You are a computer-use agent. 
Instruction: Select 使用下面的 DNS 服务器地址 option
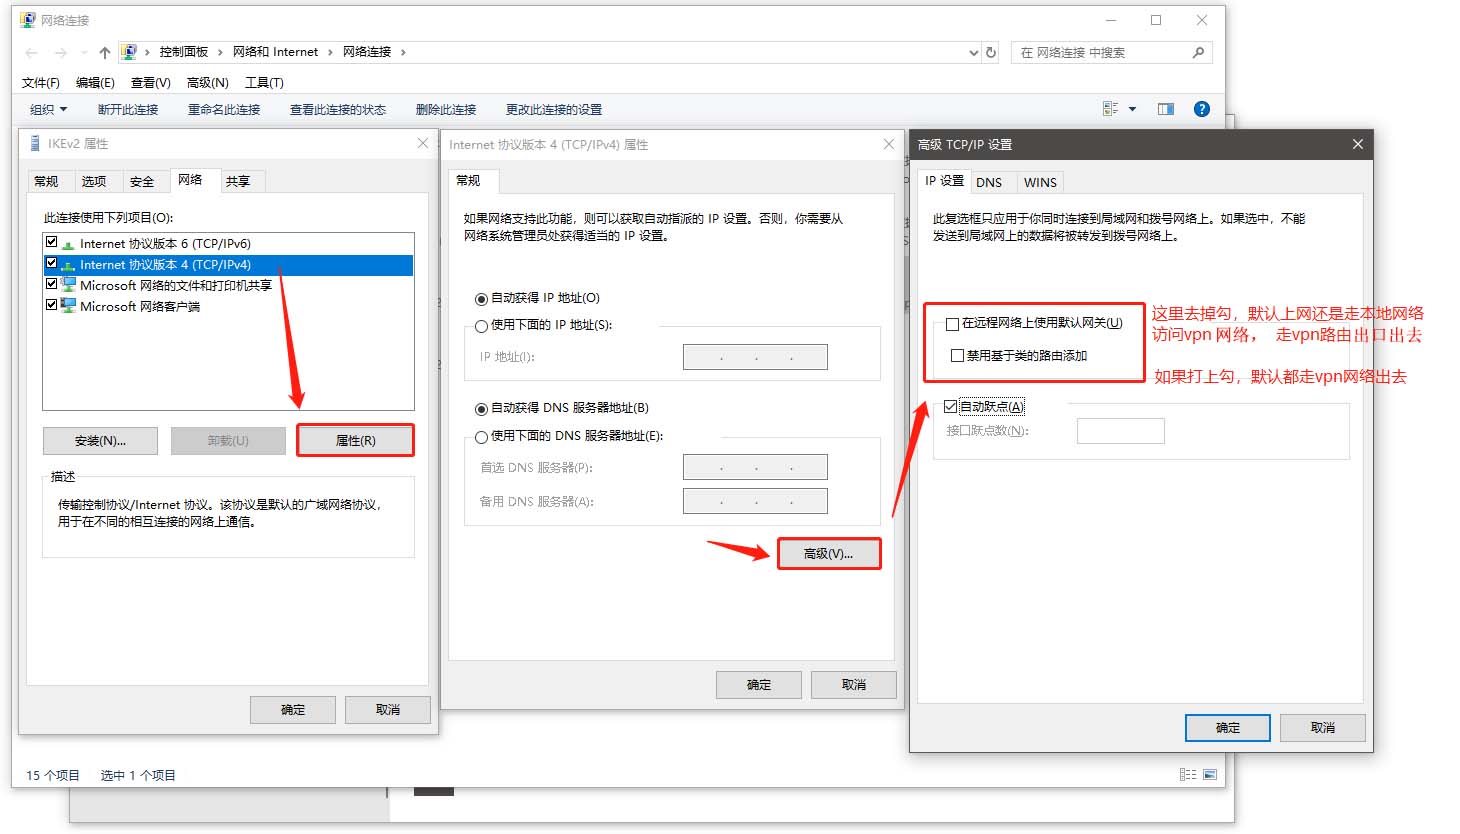point(481,437)
